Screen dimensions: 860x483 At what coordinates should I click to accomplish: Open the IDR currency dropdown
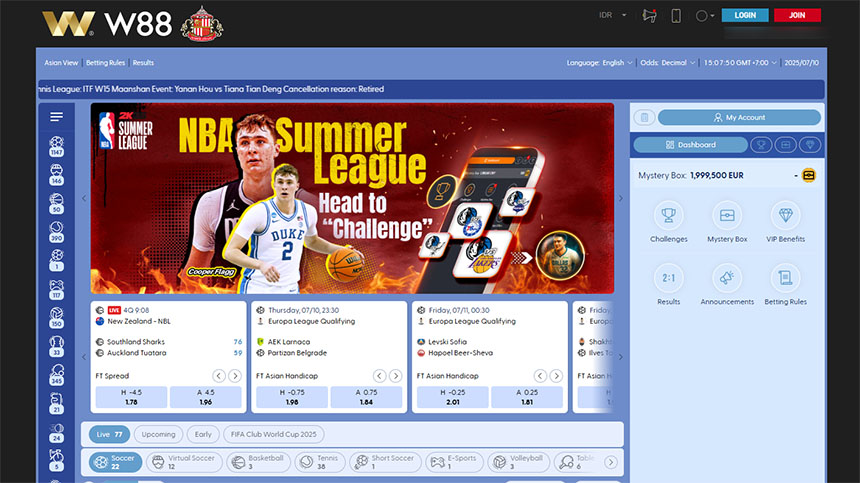click(612, 15)
